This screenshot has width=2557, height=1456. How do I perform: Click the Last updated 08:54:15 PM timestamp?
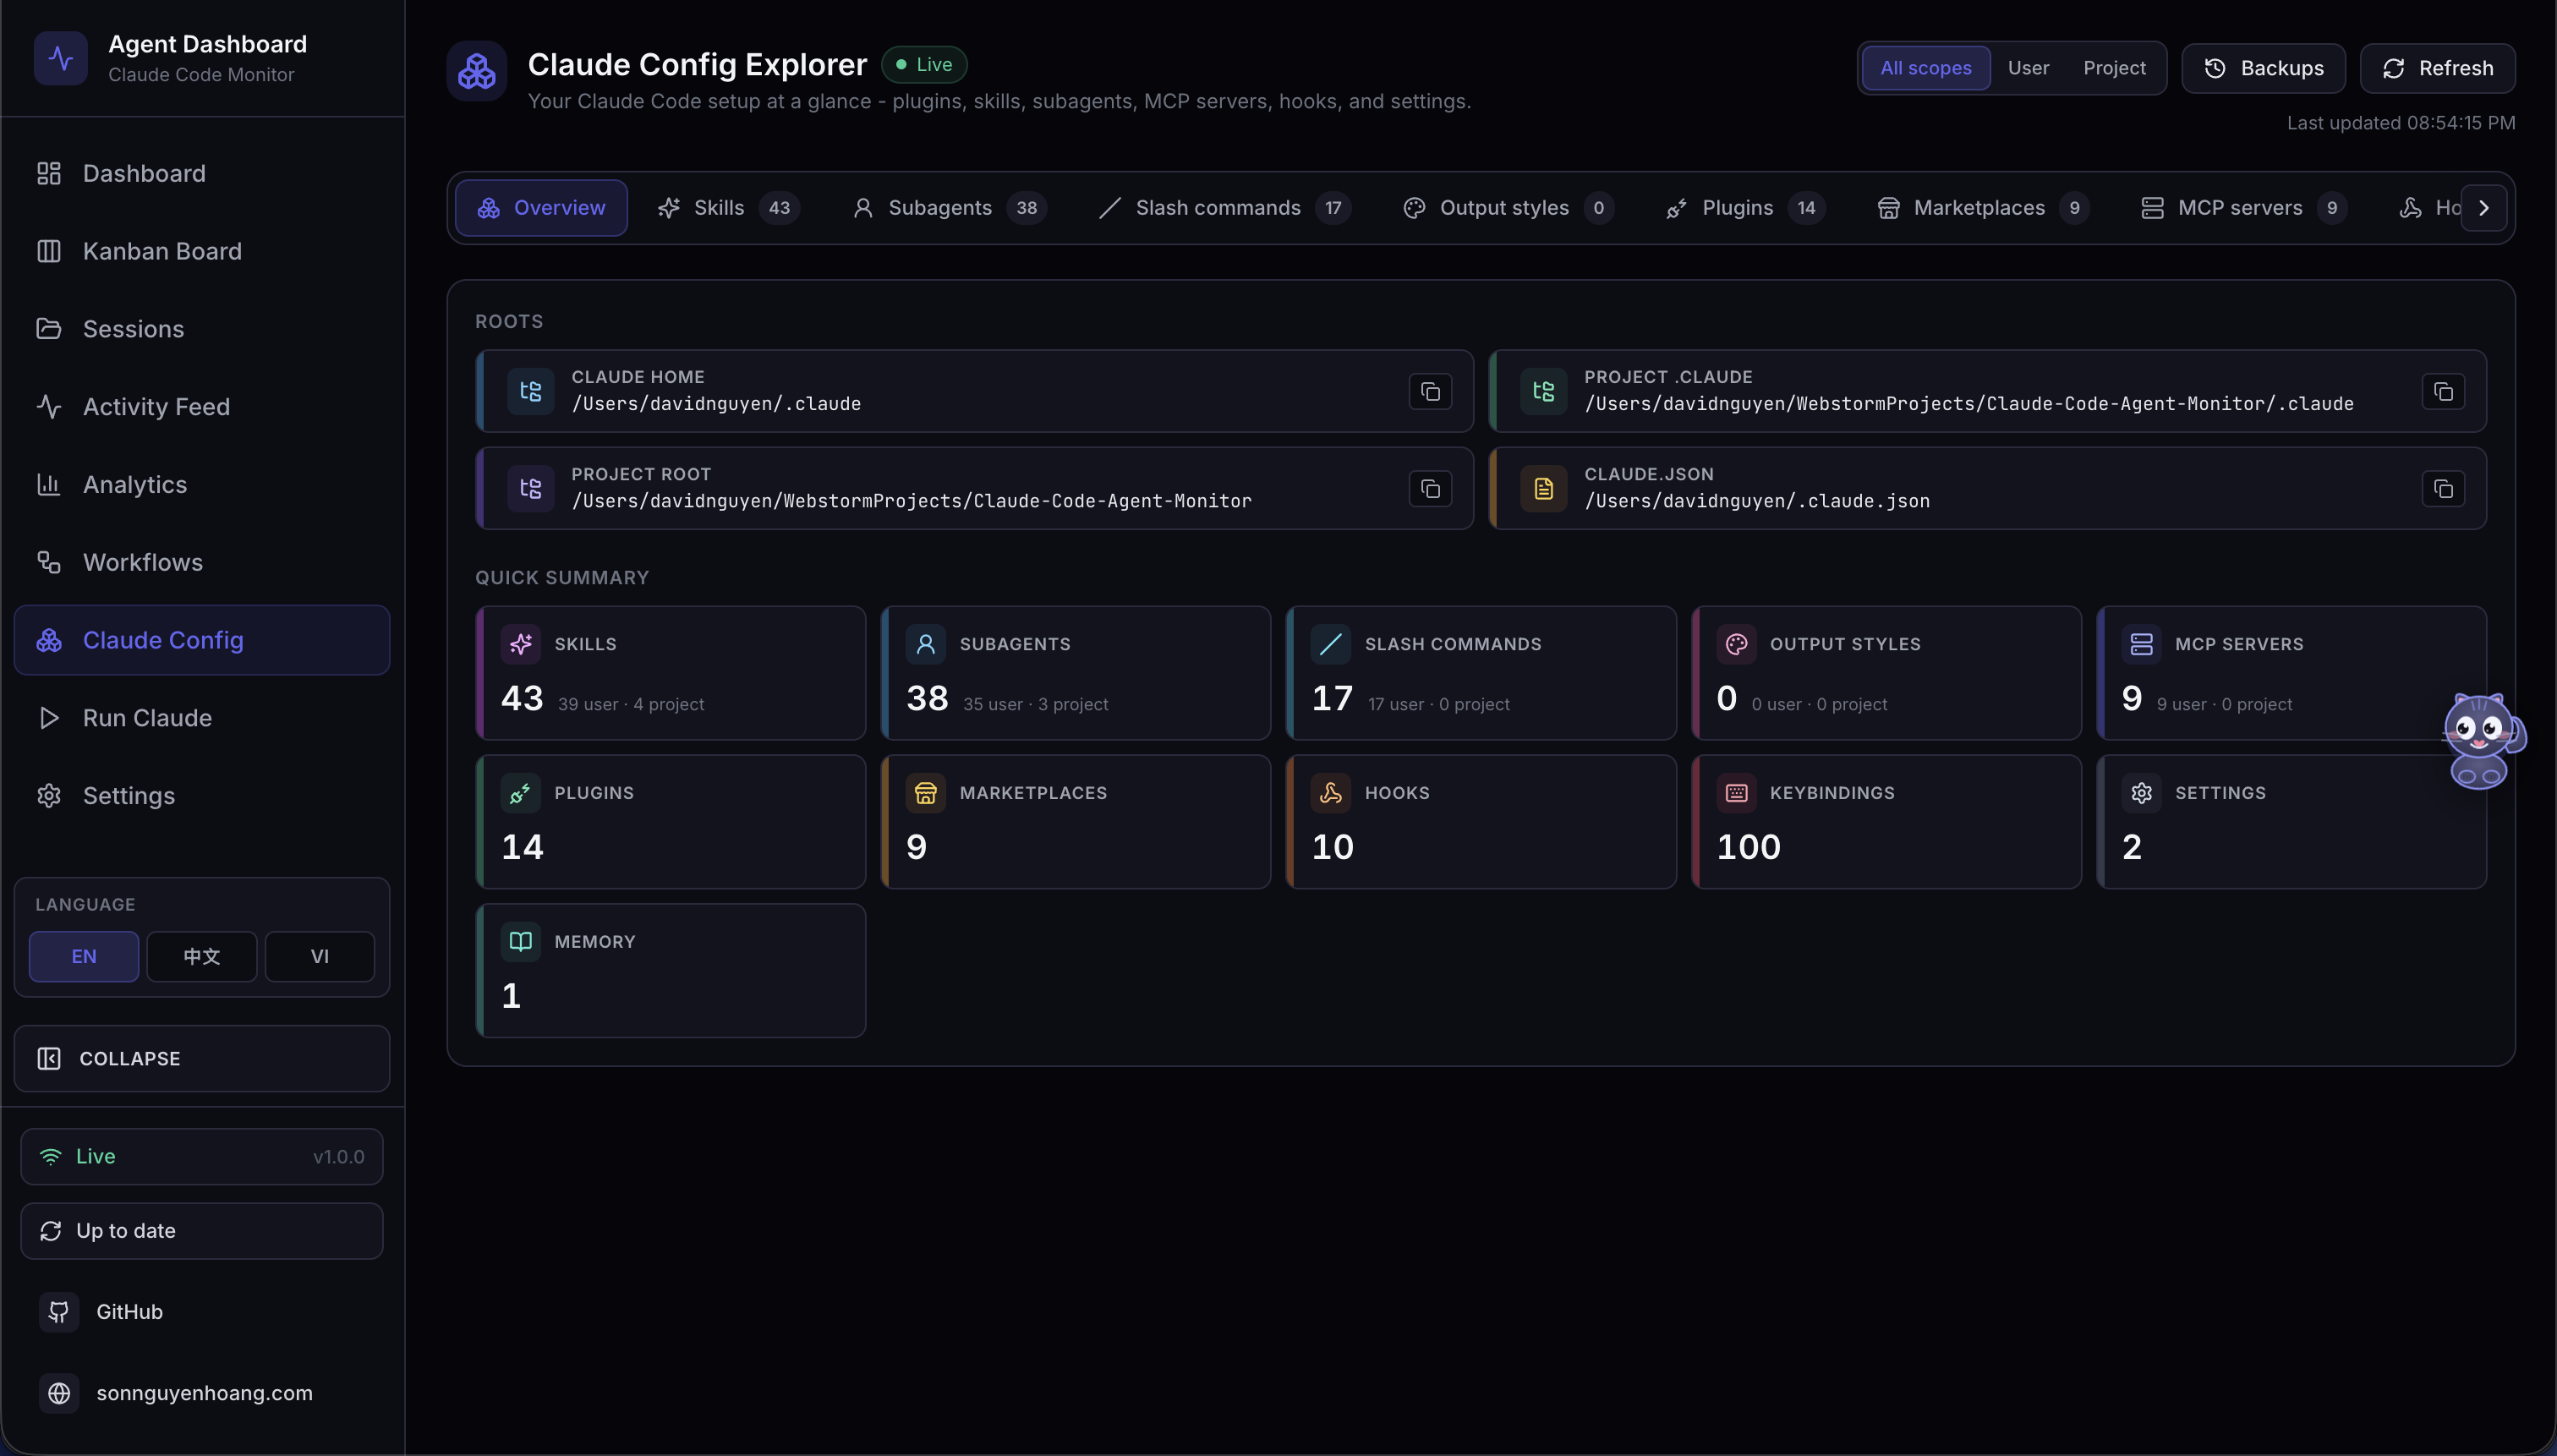[2401, 123]
